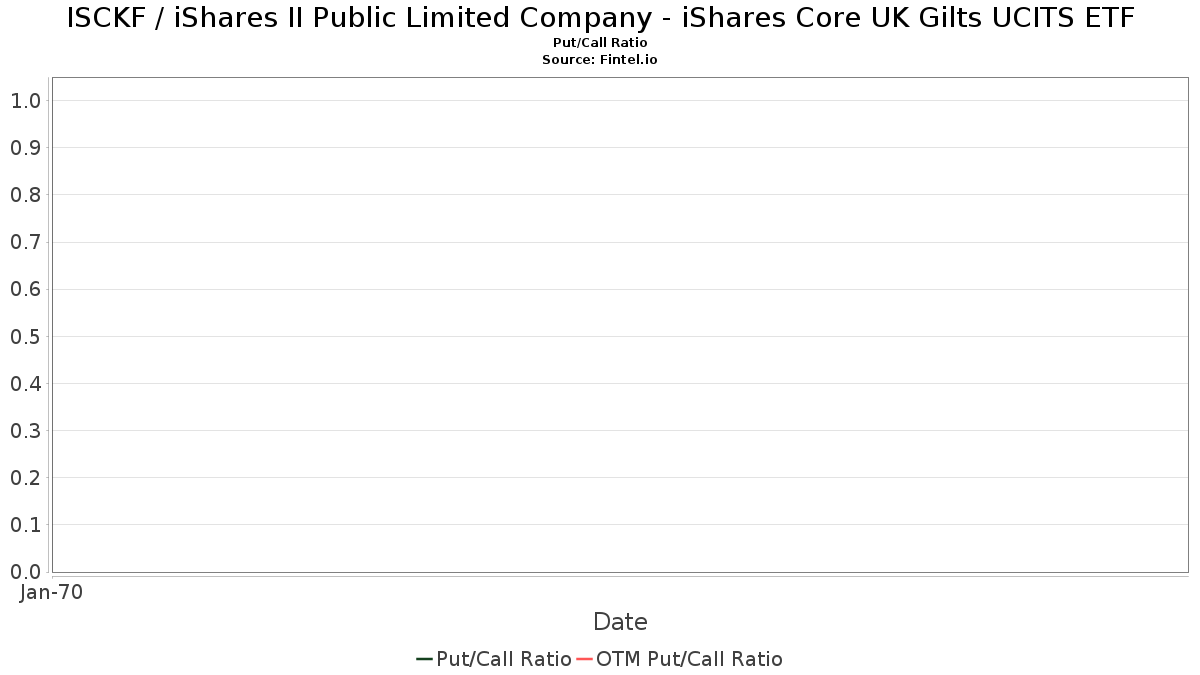Click the 1.0 y-axis label

click(x=25, y=101)
